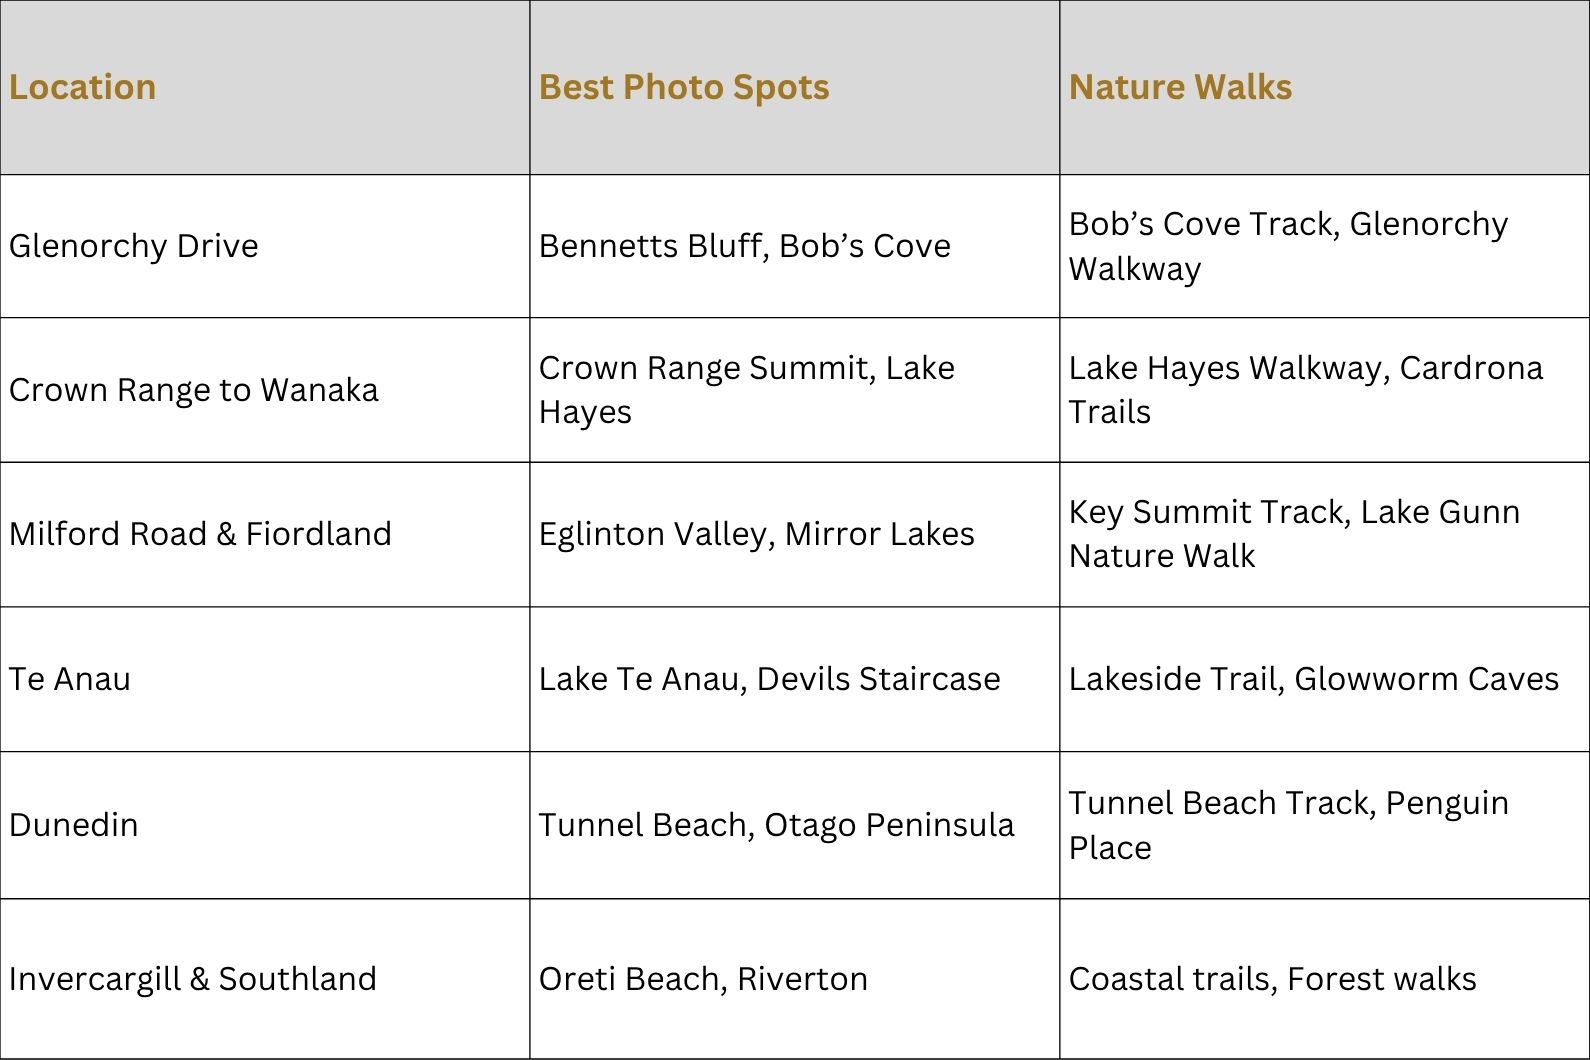Select Lake Te Anau, Devils Staircase cell

(x=795, y=679)
